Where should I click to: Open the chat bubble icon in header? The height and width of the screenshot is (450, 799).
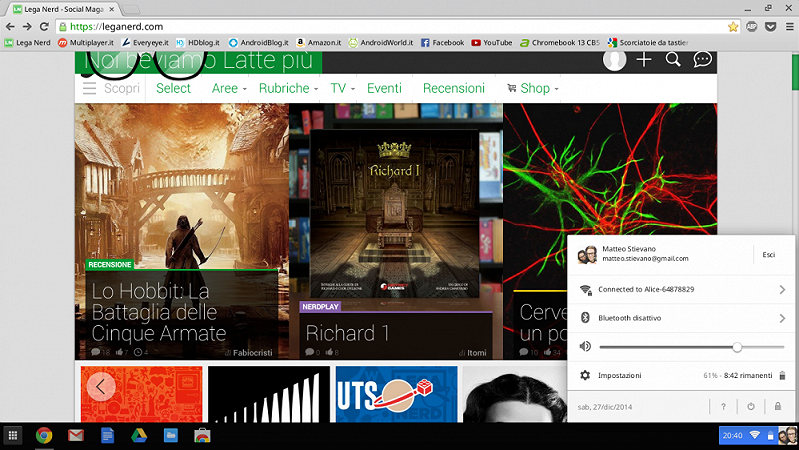click(702, 60)
